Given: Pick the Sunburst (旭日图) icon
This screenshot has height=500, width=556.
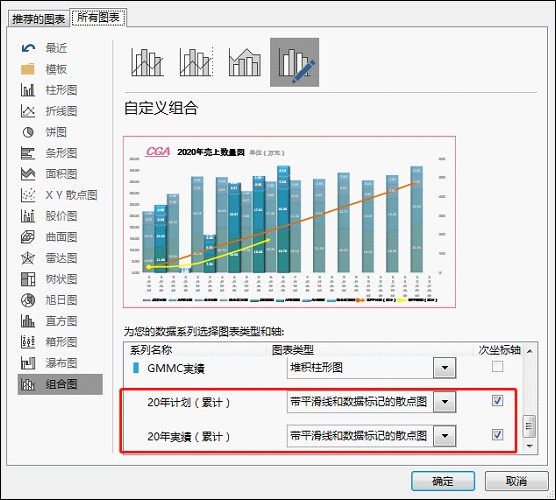Looking at the screenshot, I should pyautogui.click(x=28, y=300).
